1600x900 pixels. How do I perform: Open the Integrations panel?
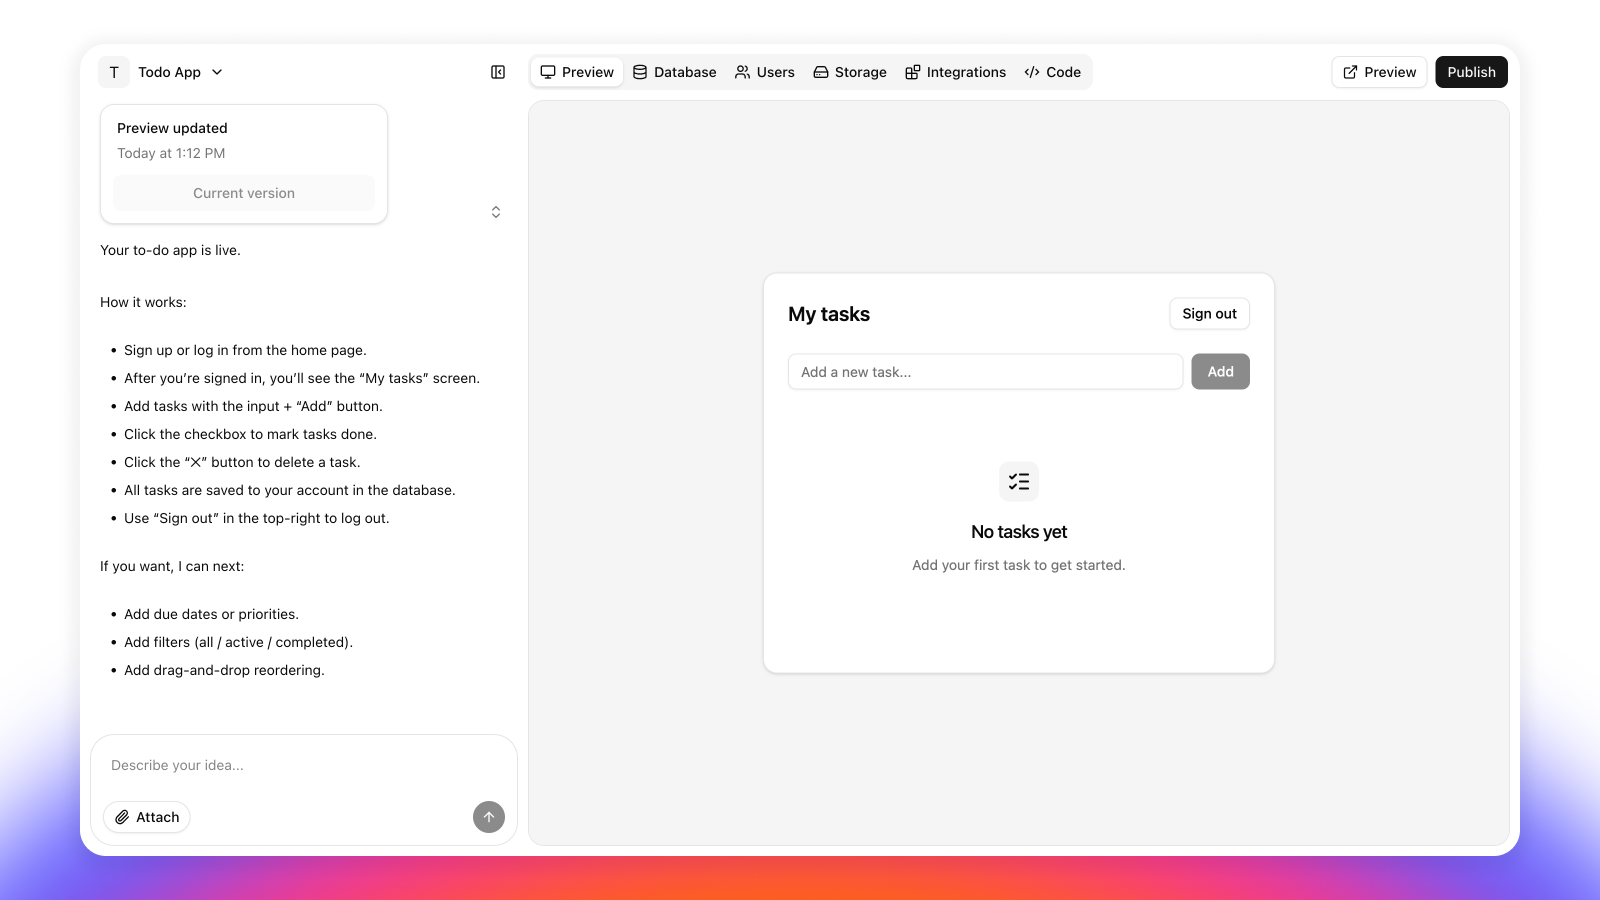point(955,71)
